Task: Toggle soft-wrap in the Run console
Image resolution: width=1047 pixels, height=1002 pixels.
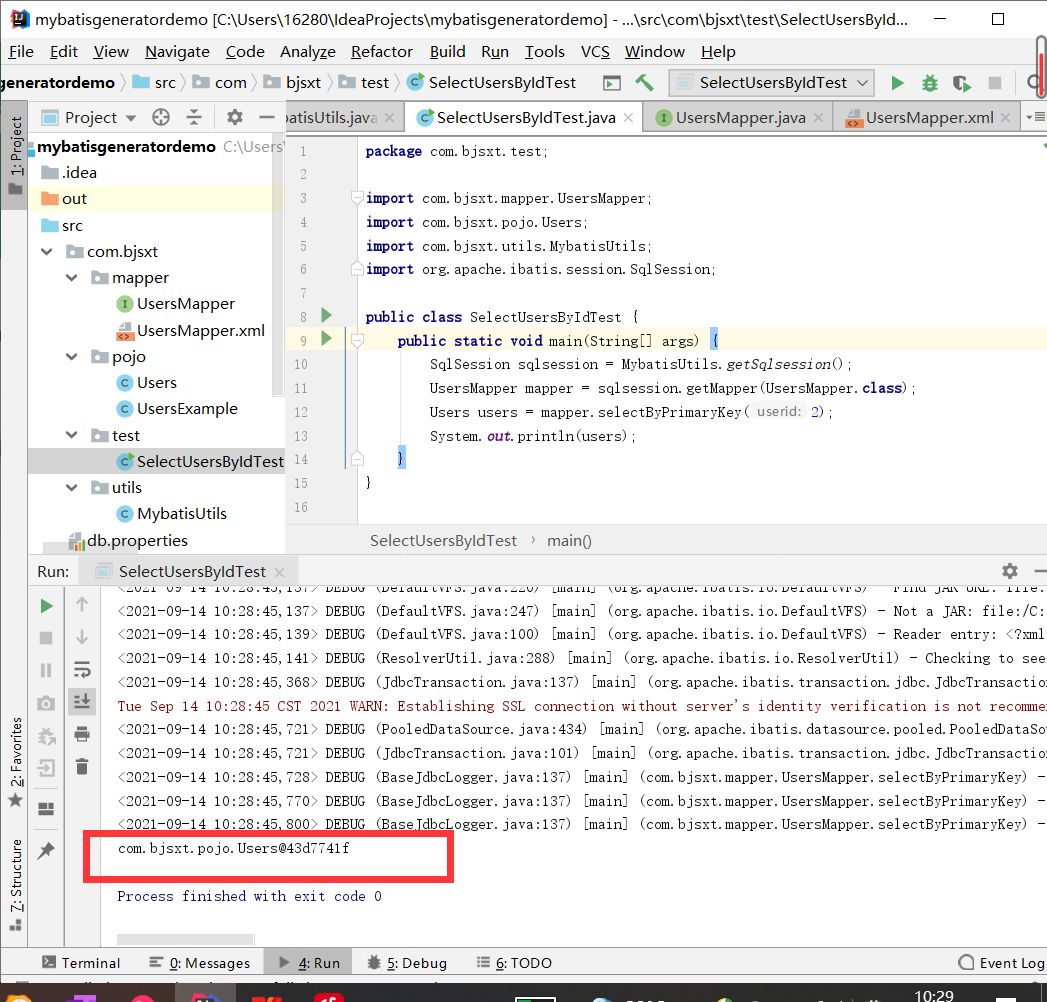Action: pos(81,669)
